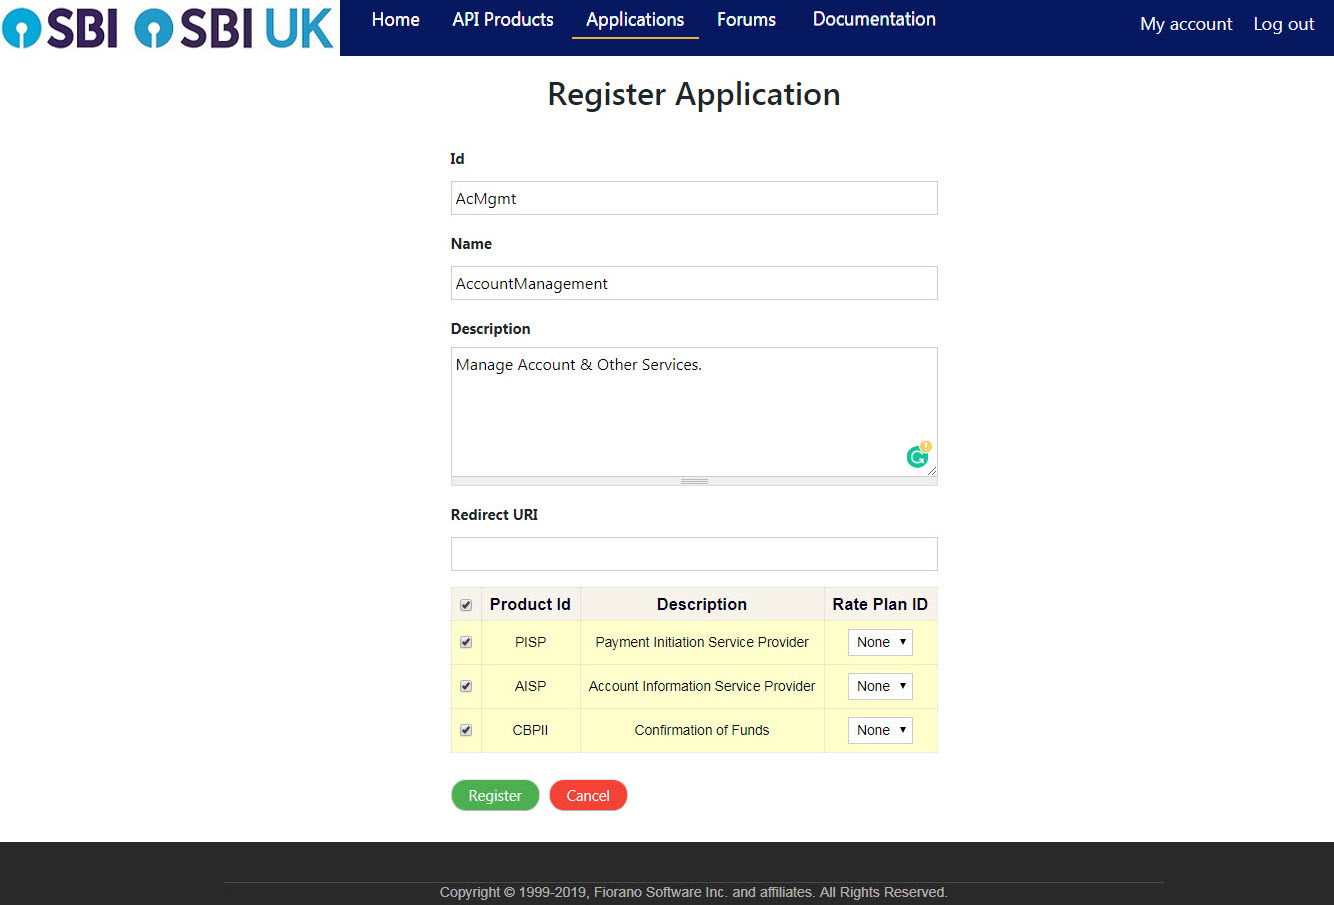Click the PISP product id text
1334x905 pixels.
pos(530,642)
